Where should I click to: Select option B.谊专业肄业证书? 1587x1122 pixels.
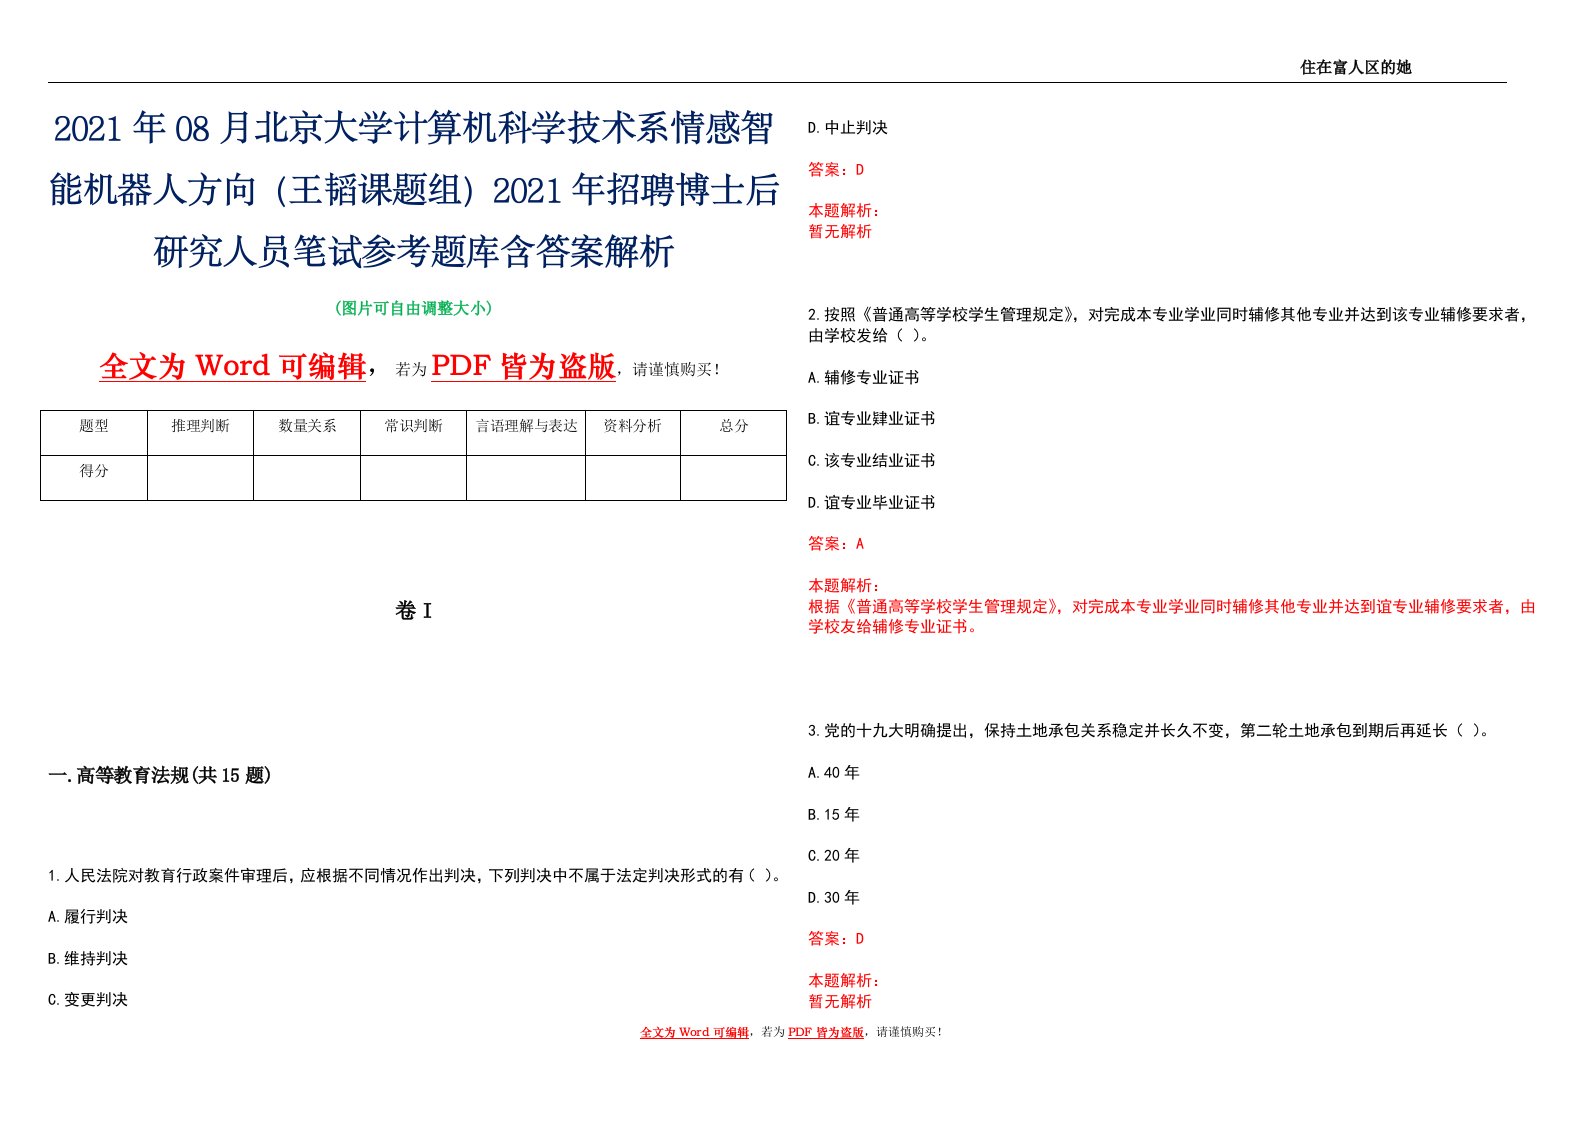[872, 419]
